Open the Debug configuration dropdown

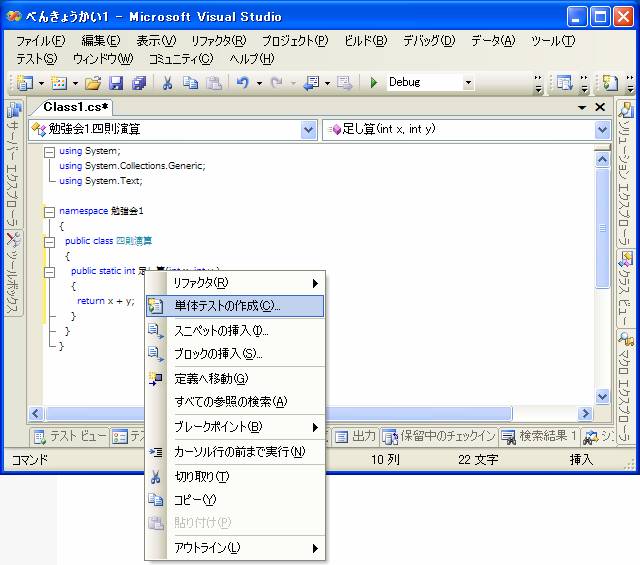tap(467, 82)
